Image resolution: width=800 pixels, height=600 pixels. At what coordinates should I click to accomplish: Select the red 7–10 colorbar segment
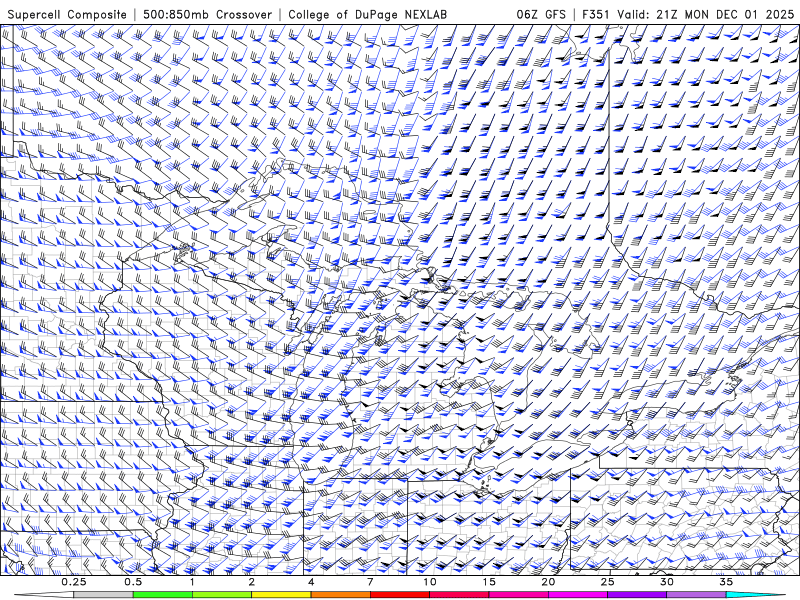(399, 595)
